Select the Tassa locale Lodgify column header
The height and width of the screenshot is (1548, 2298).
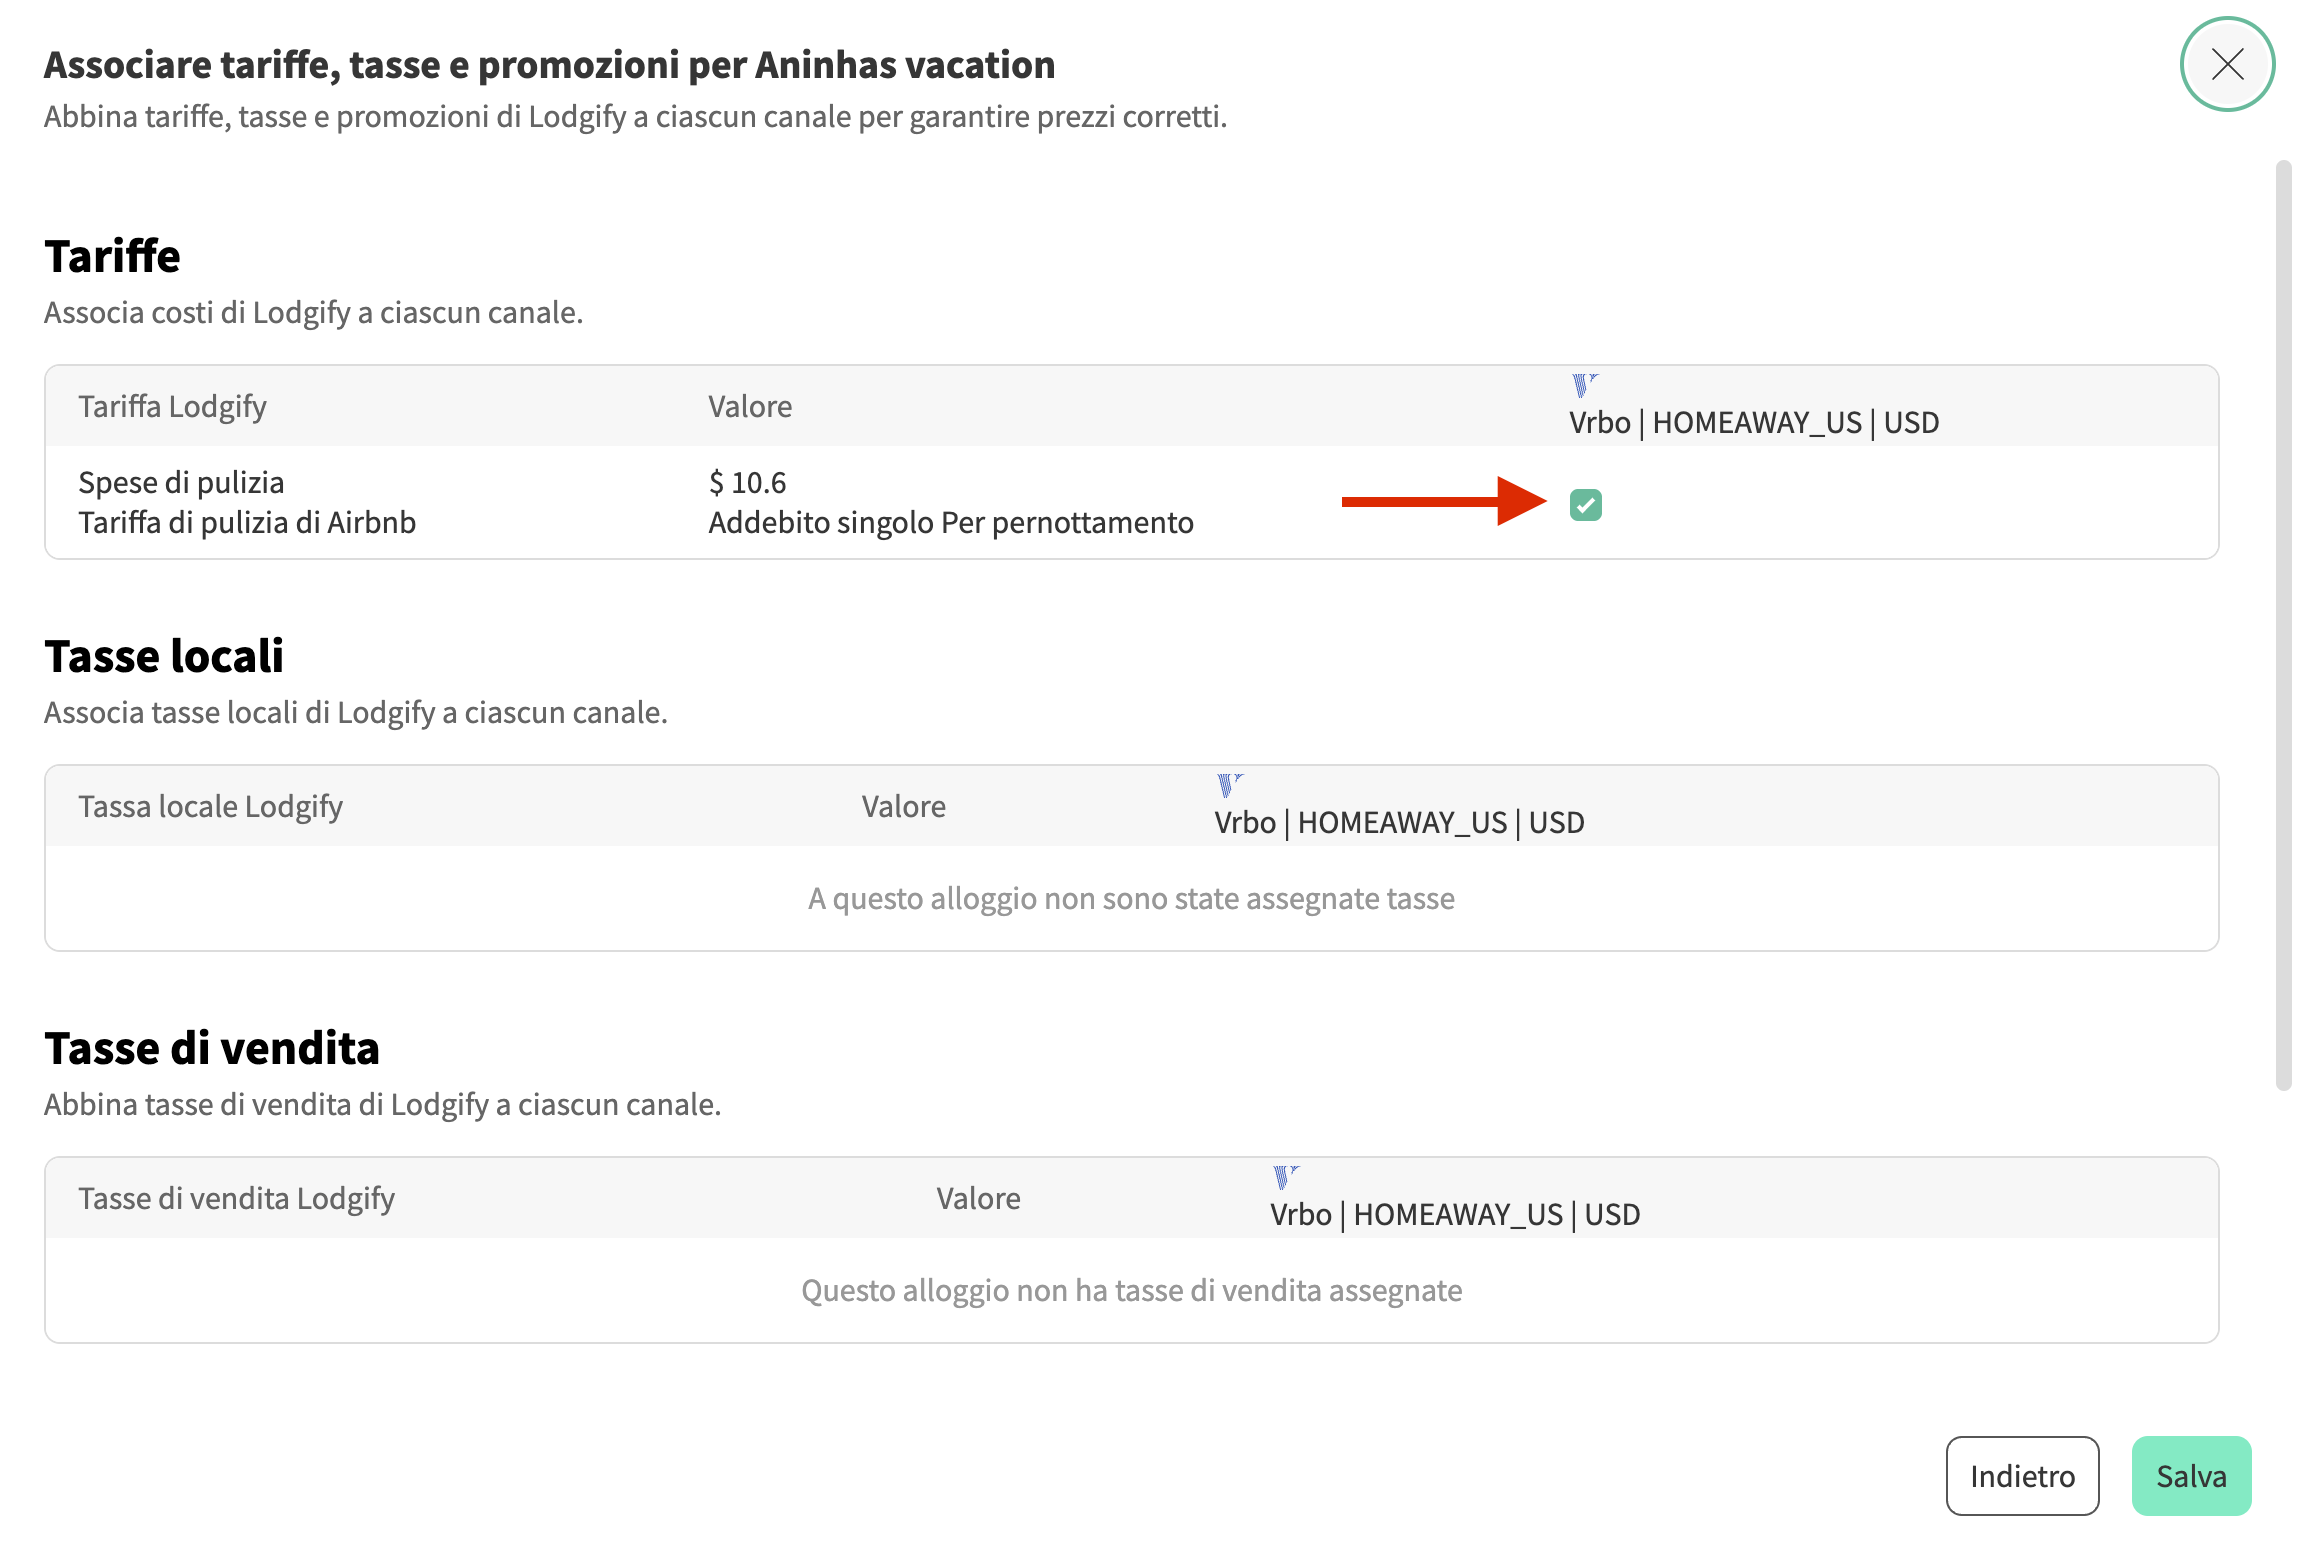[x=210, y=807]
